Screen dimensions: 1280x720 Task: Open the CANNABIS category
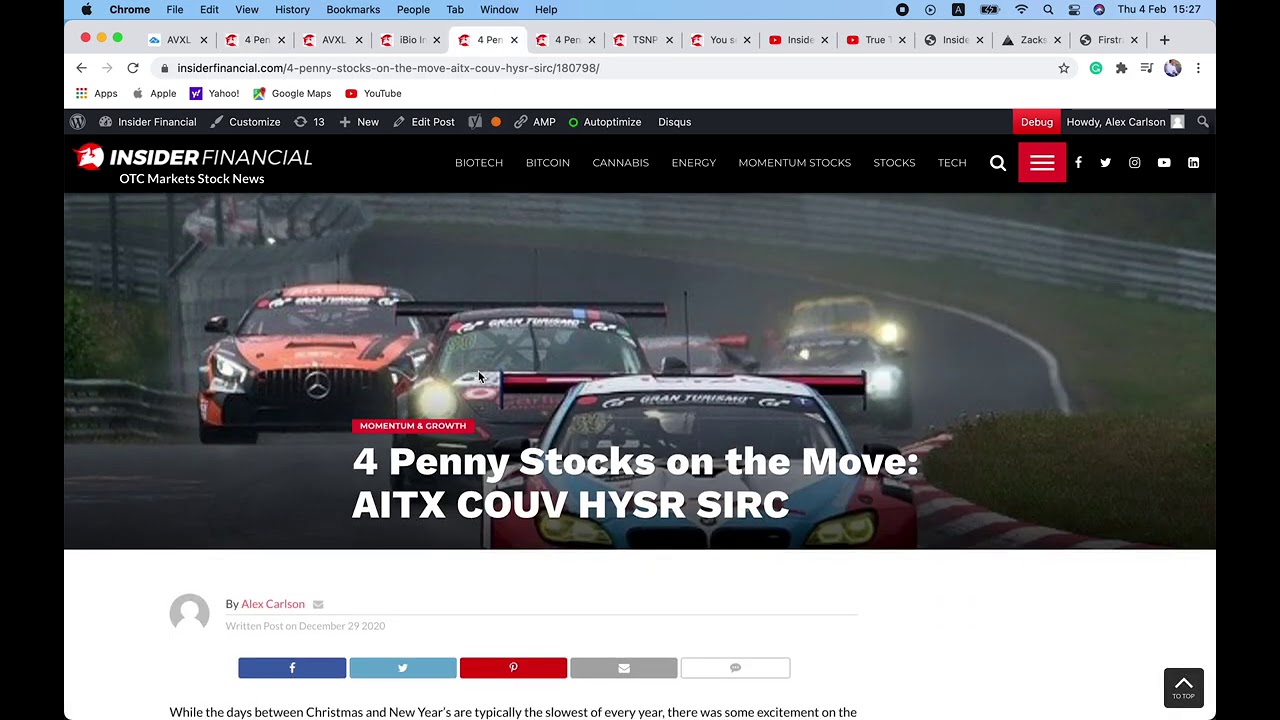point(620,162)
